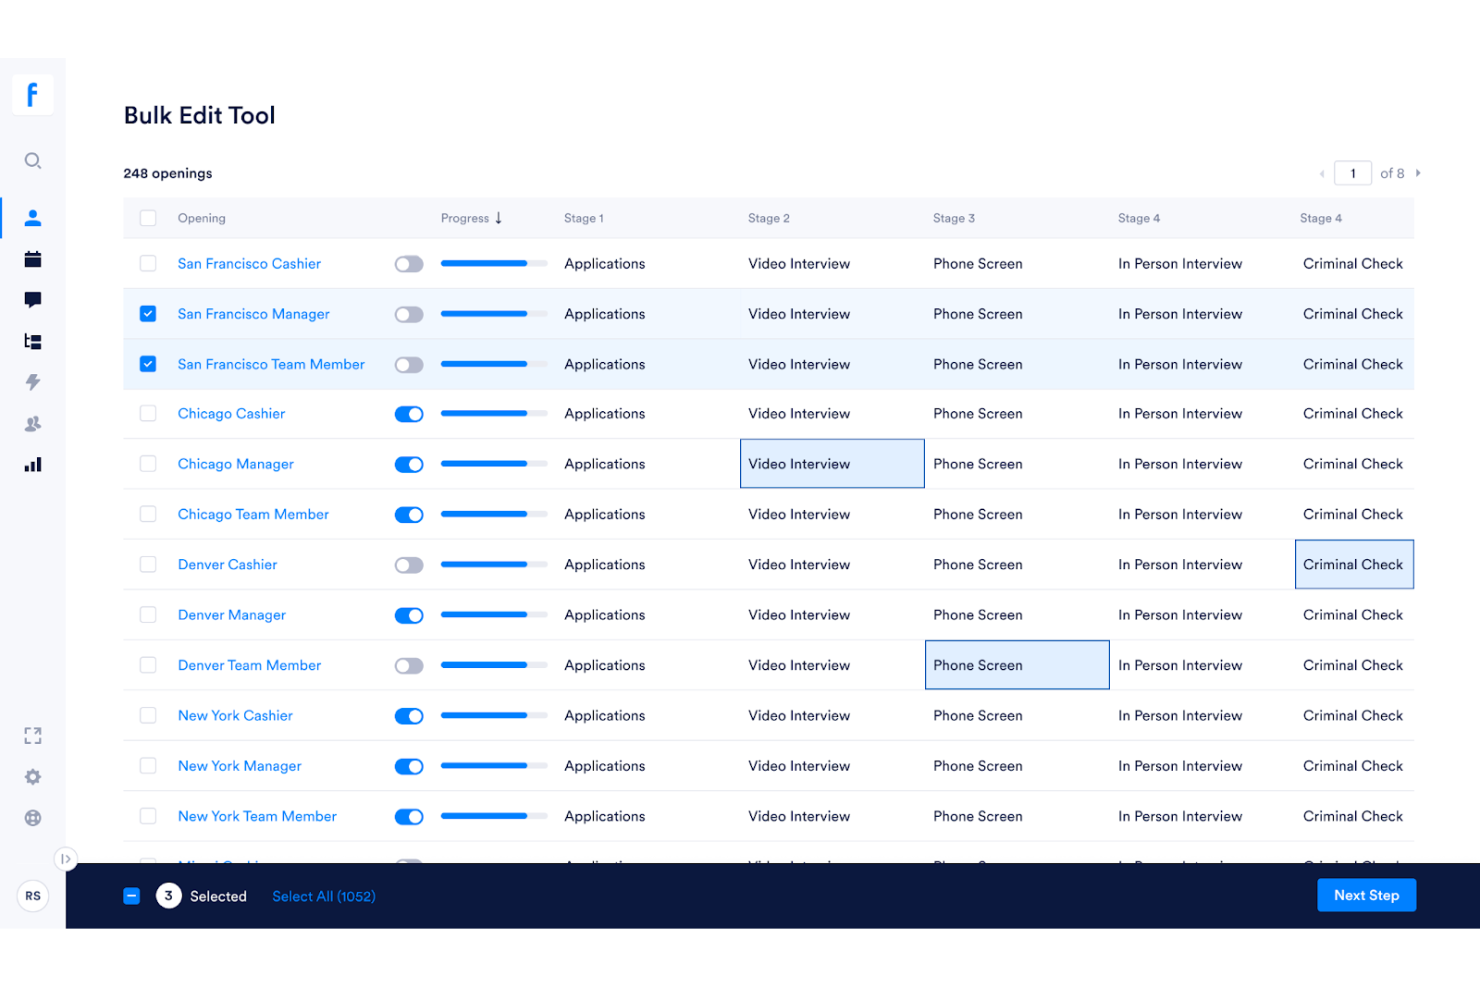This screenshot has height=987, width=1480.
Task: Check the Denver Manager row checkbox
Action: coord(148,615)
